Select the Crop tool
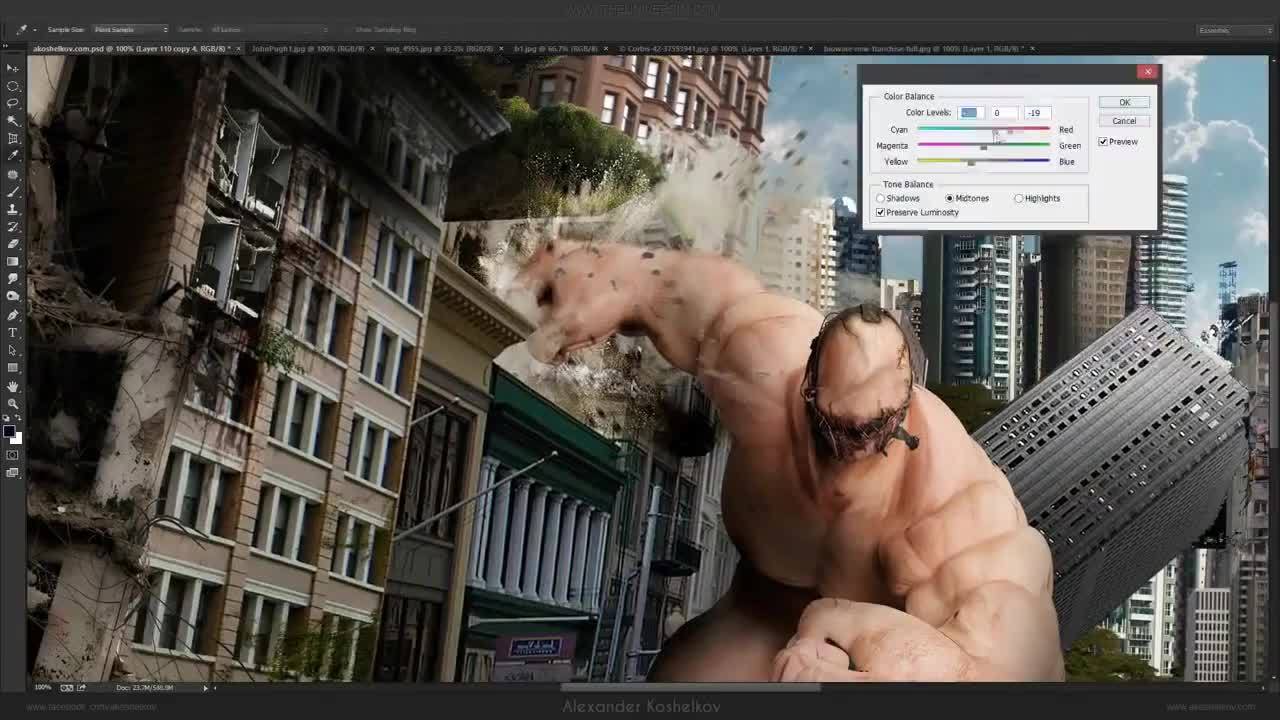 pyautogui.click(x=13, y=138)
